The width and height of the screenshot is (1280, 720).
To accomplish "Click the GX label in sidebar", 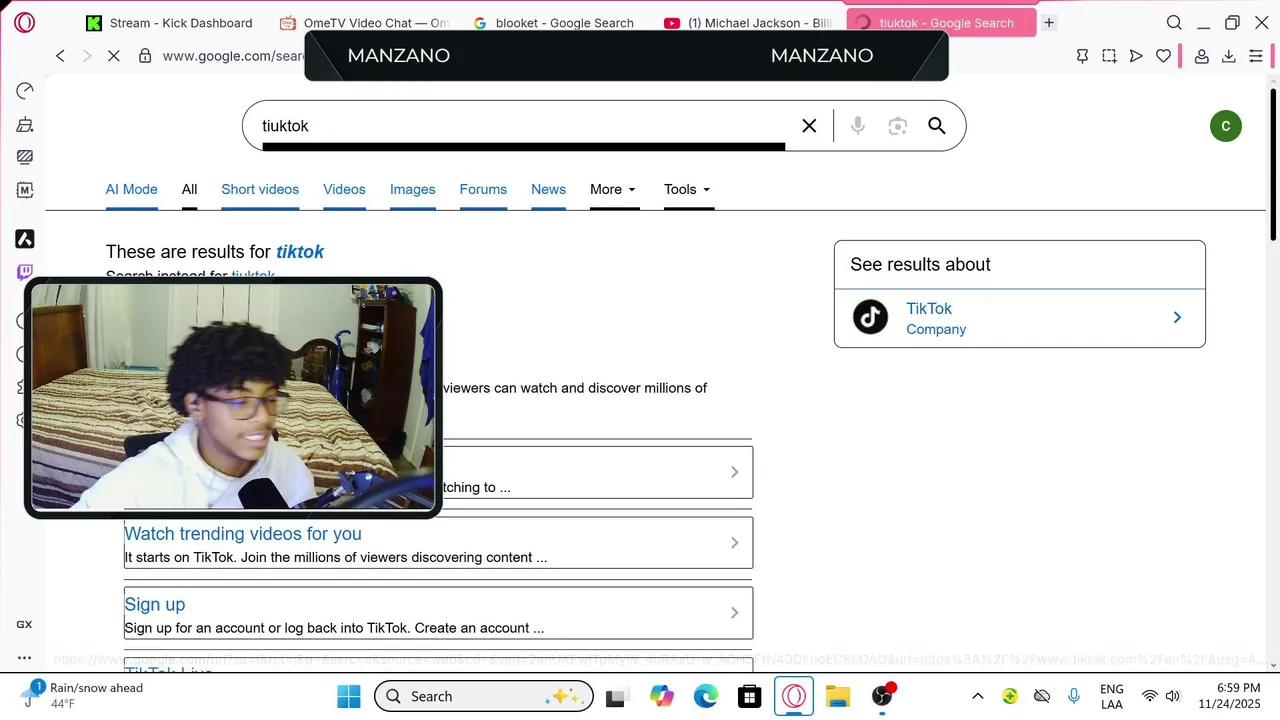I will click(x=24, y=624).
